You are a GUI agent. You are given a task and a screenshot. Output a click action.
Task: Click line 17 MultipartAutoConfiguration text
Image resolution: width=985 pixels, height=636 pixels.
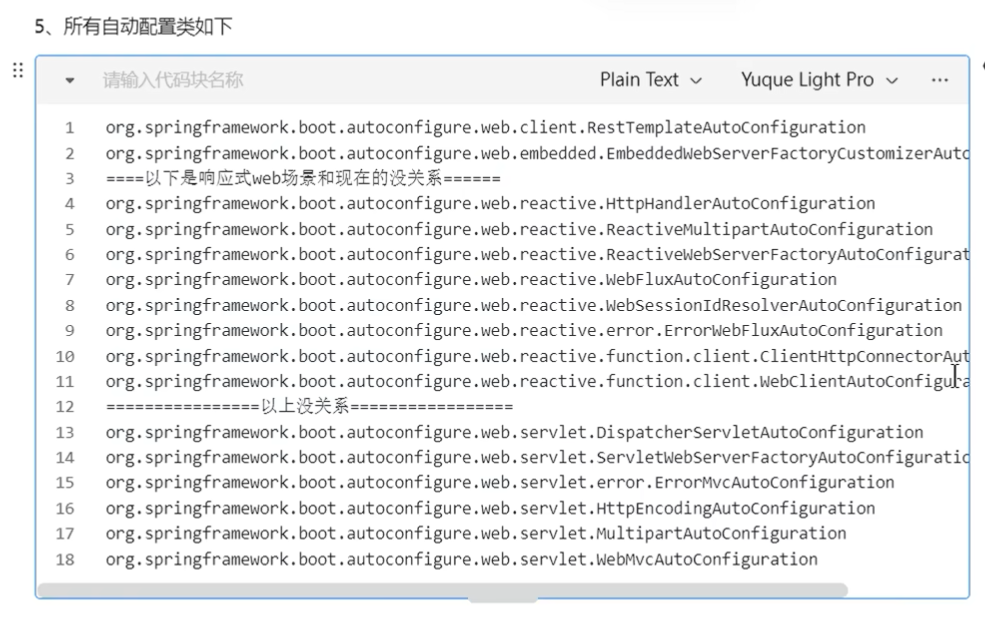721,534
